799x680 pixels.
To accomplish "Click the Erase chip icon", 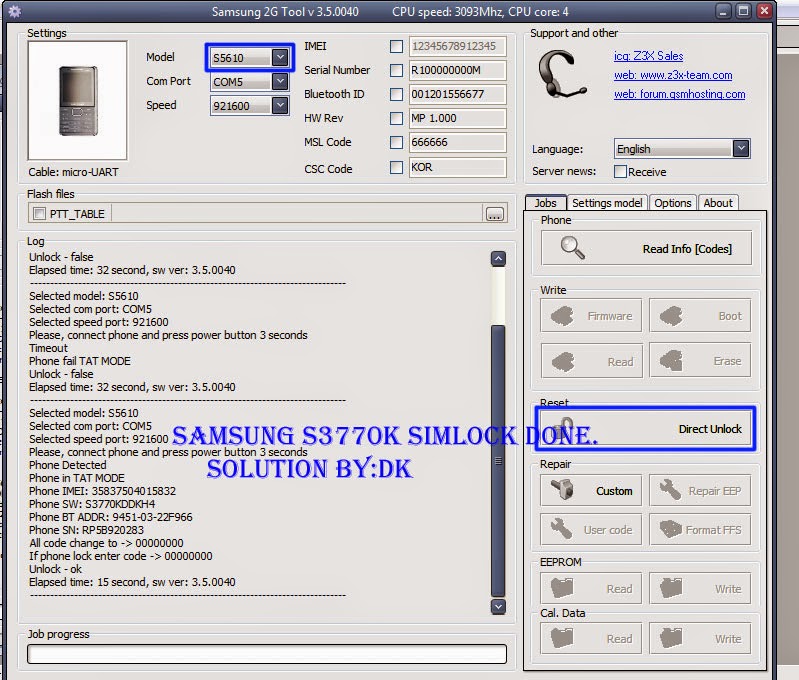I will tap(671, 360).
